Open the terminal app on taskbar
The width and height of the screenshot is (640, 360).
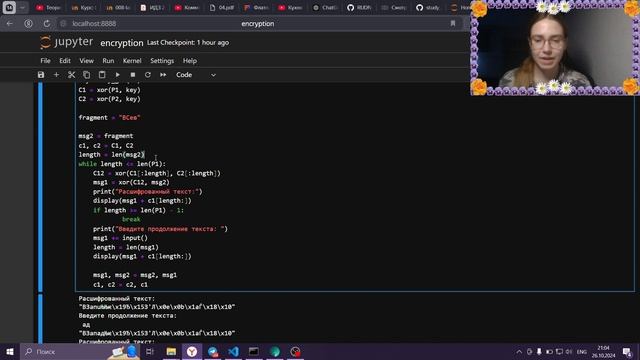(254, 351)
